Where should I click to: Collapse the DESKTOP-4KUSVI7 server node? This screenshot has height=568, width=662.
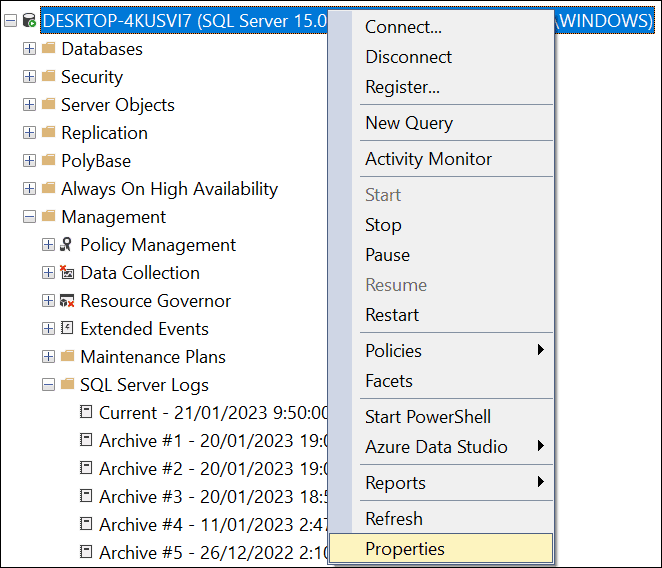click(x=11, y=21)
